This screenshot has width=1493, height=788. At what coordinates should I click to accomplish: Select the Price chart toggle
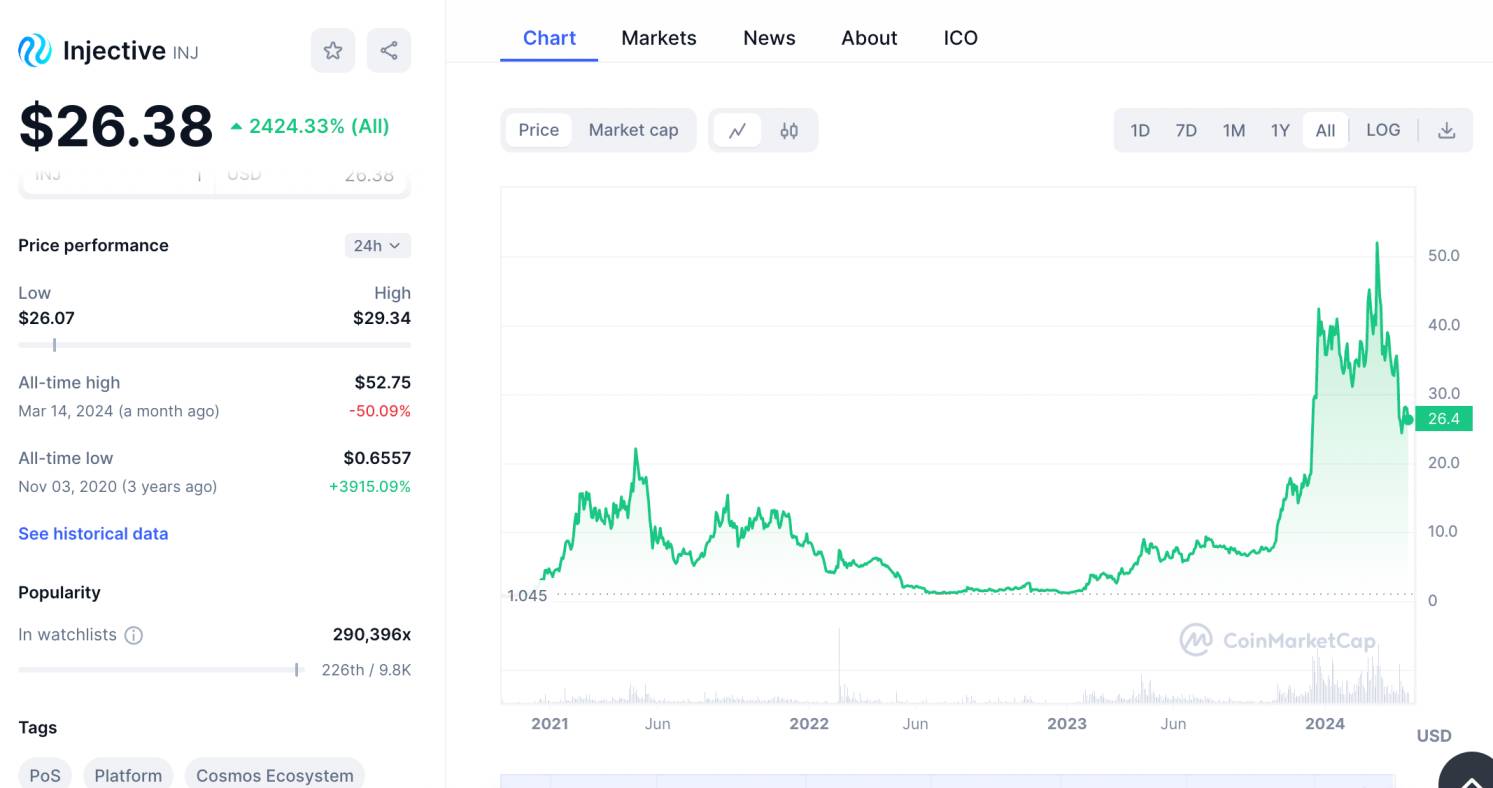(538, 130)
